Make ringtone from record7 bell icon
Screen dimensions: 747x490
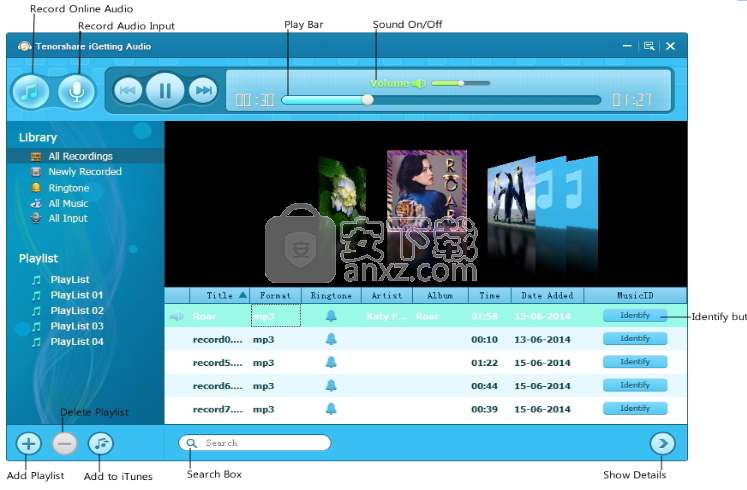[331, 409]
